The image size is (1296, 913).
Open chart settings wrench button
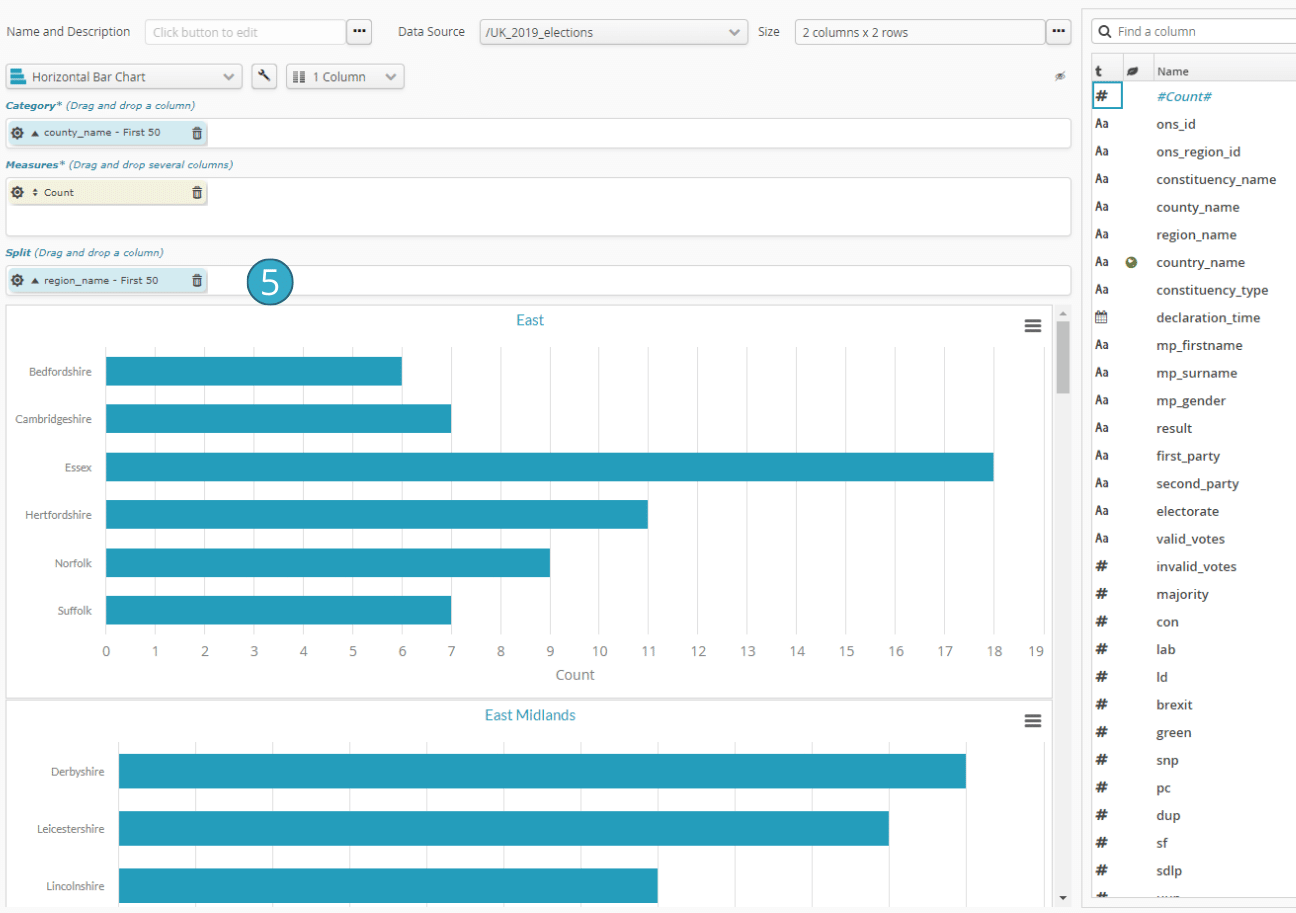tap(264, 76)
